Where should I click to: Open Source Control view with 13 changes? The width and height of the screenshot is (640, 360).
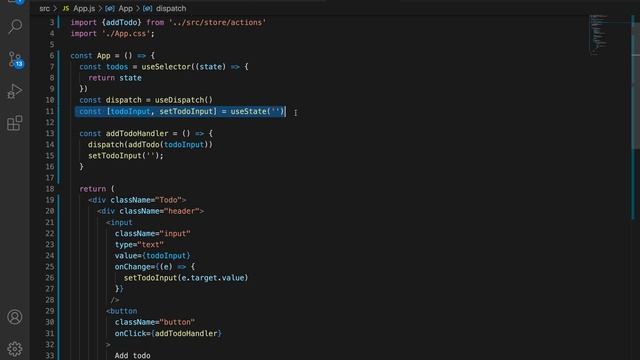[x=16, y=60]
